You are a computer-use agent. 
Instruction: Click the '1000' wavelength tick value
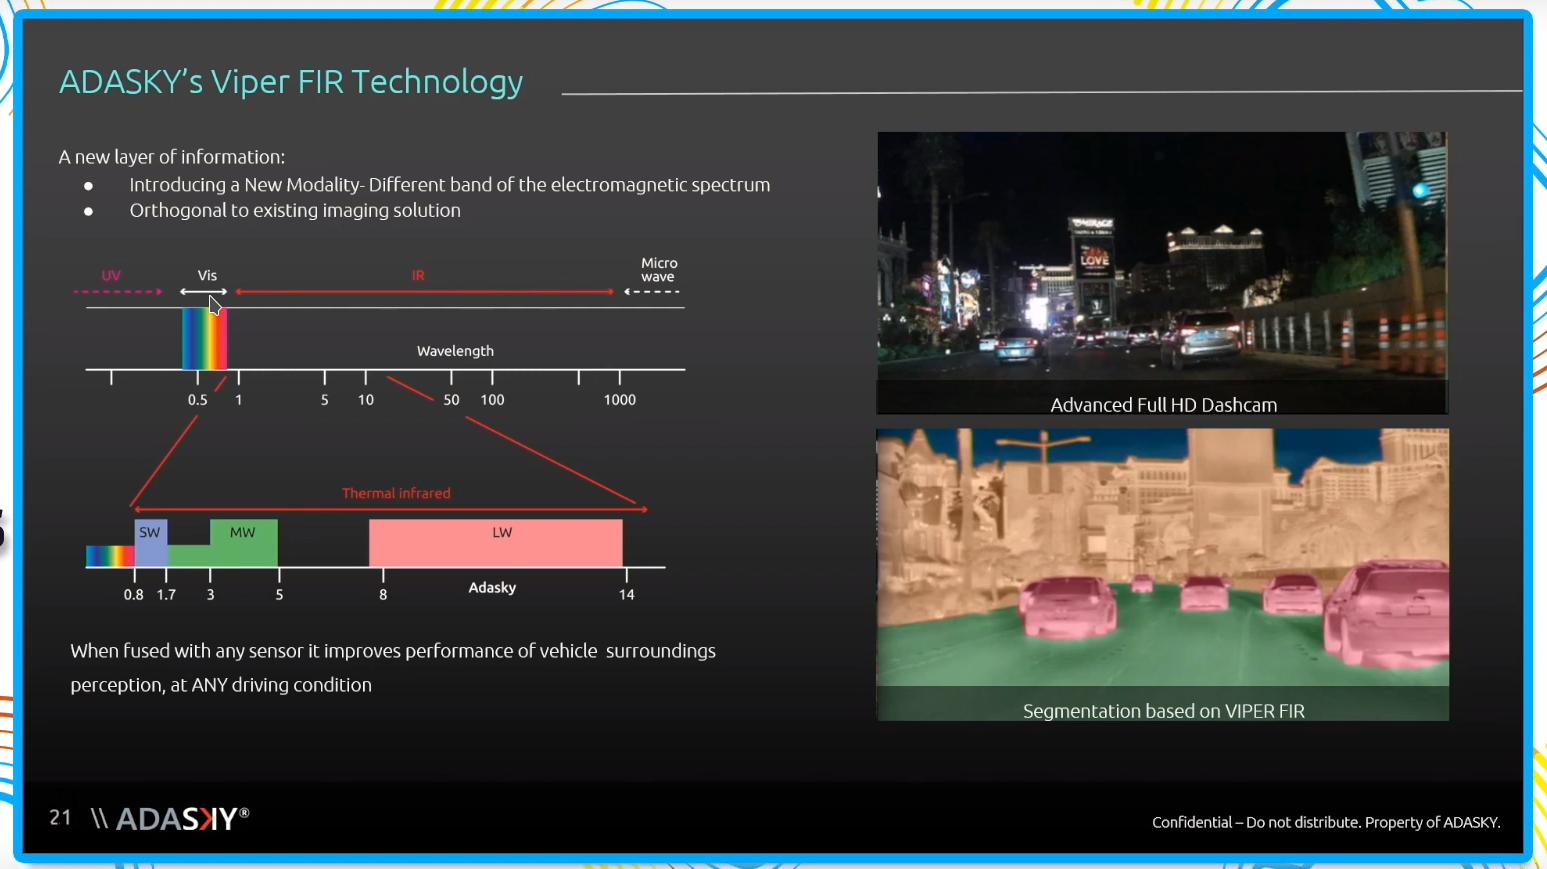(620, 400)
